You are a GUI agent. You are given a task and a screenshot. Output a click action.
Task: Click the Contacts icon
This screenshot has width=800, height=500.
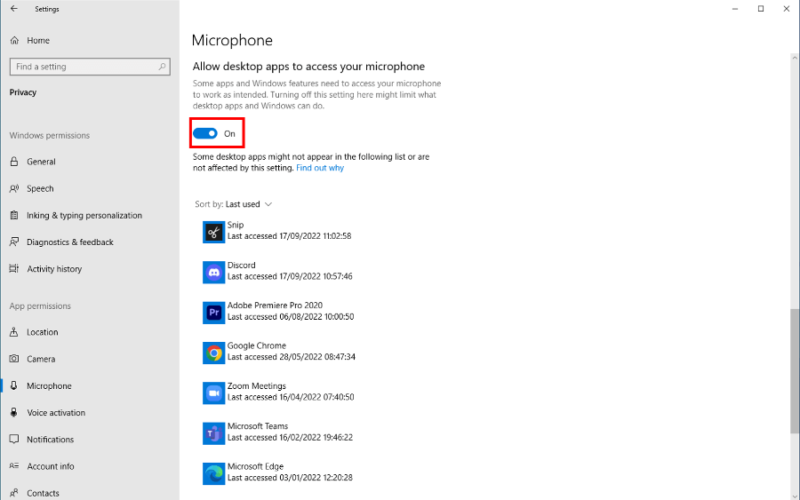(14, 492)
